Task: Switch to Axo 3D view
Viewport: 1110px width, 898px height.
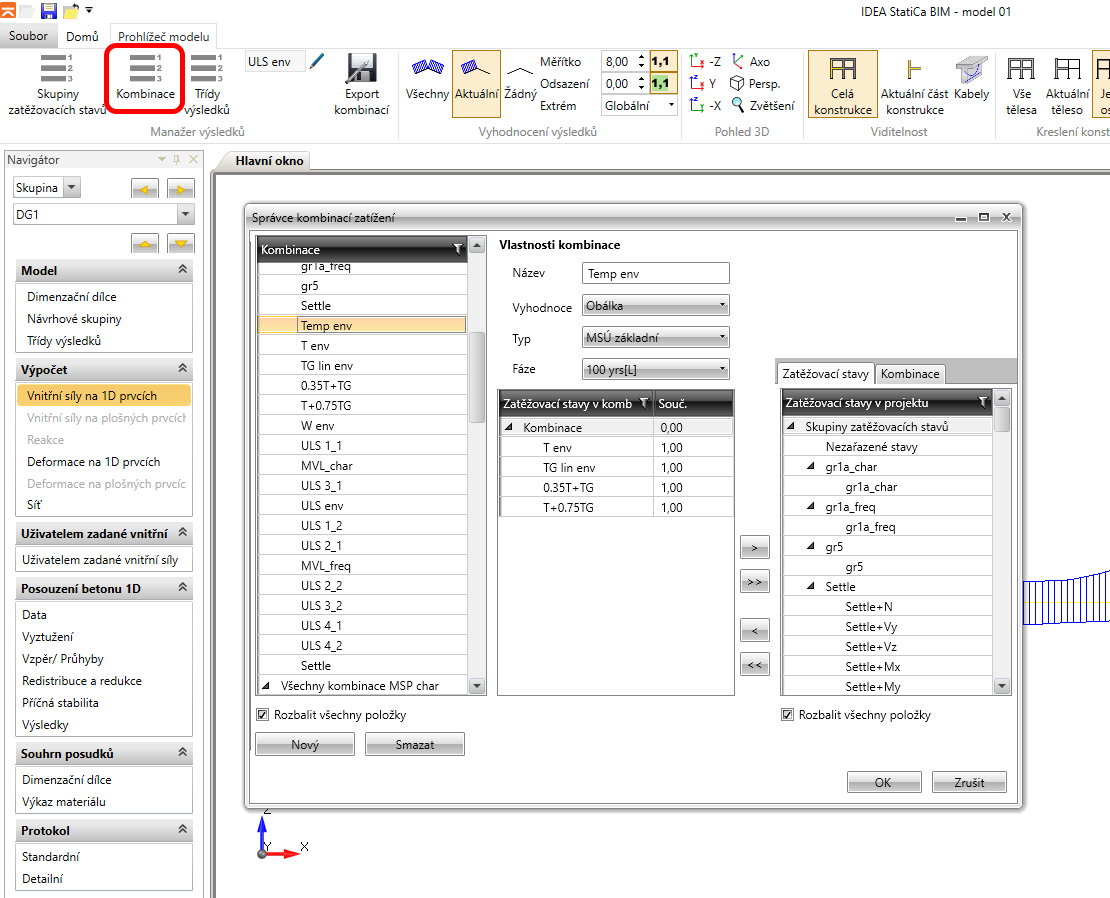Action: [x=751, y=61]
